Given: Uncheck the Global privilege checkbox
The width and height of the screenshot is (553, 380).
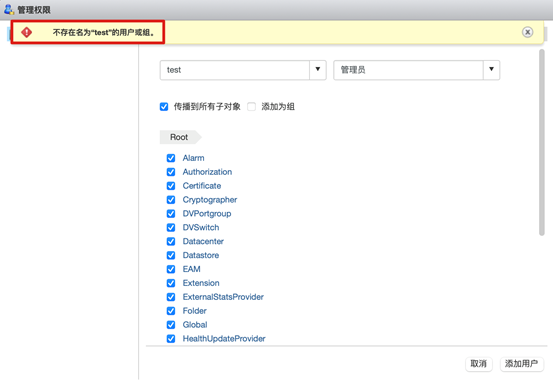Looking at the screenshot, I should [171, 325].
